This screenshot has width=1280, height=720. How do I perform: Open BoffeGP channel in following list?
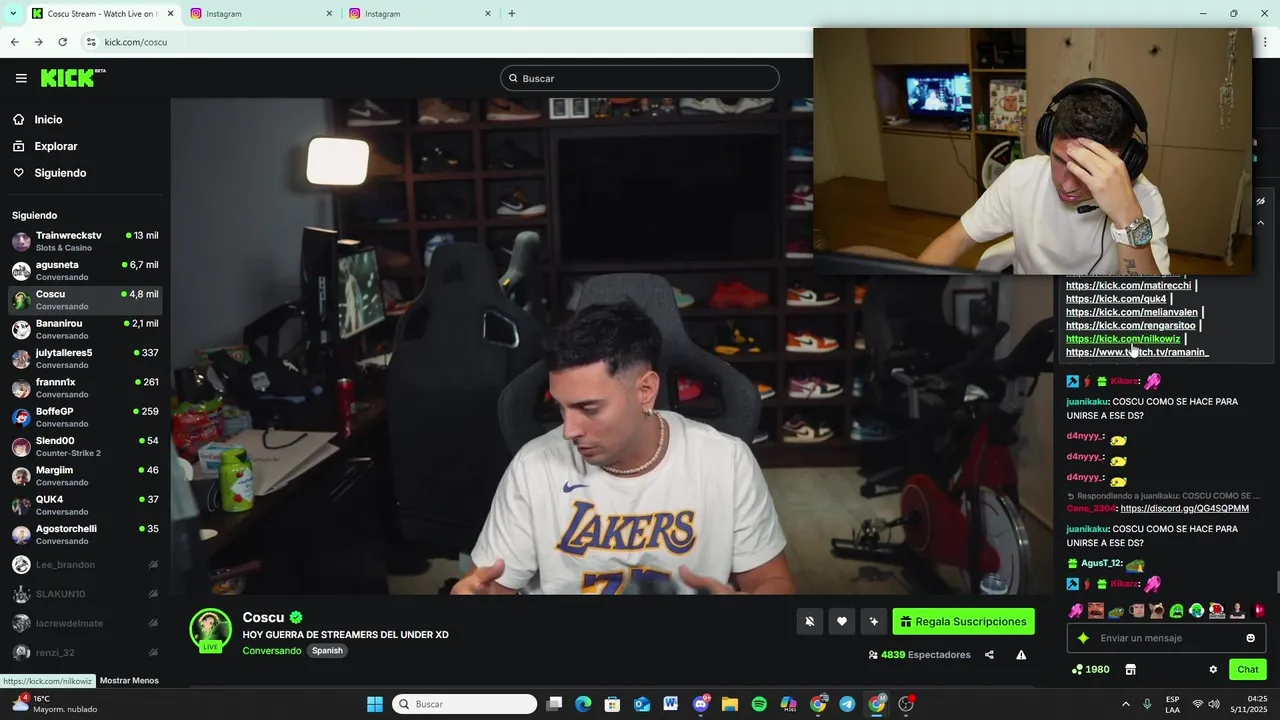(x=85, y=417)
